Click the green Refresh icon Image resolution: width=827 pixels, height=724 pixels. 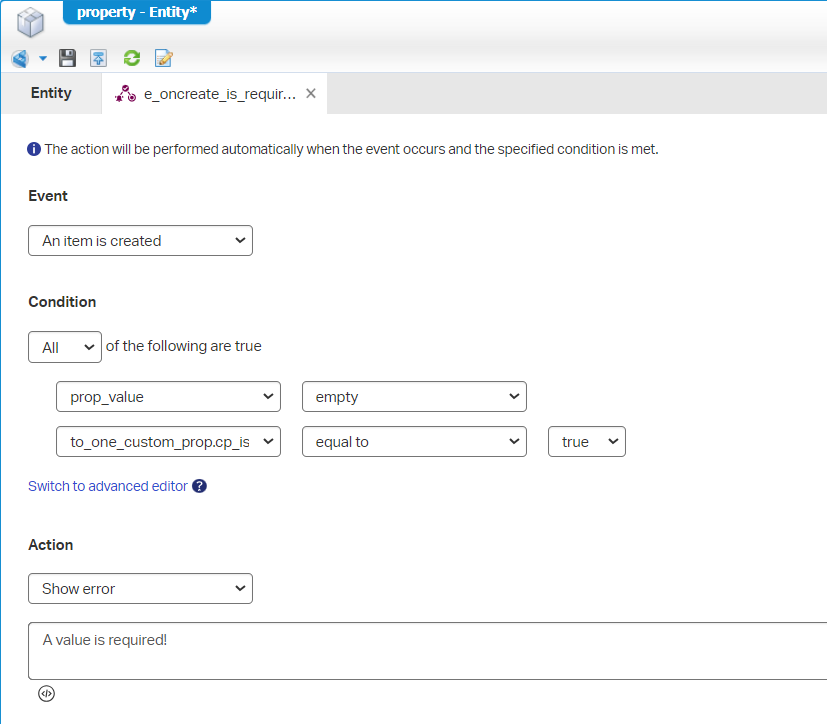tap(131, 58)
